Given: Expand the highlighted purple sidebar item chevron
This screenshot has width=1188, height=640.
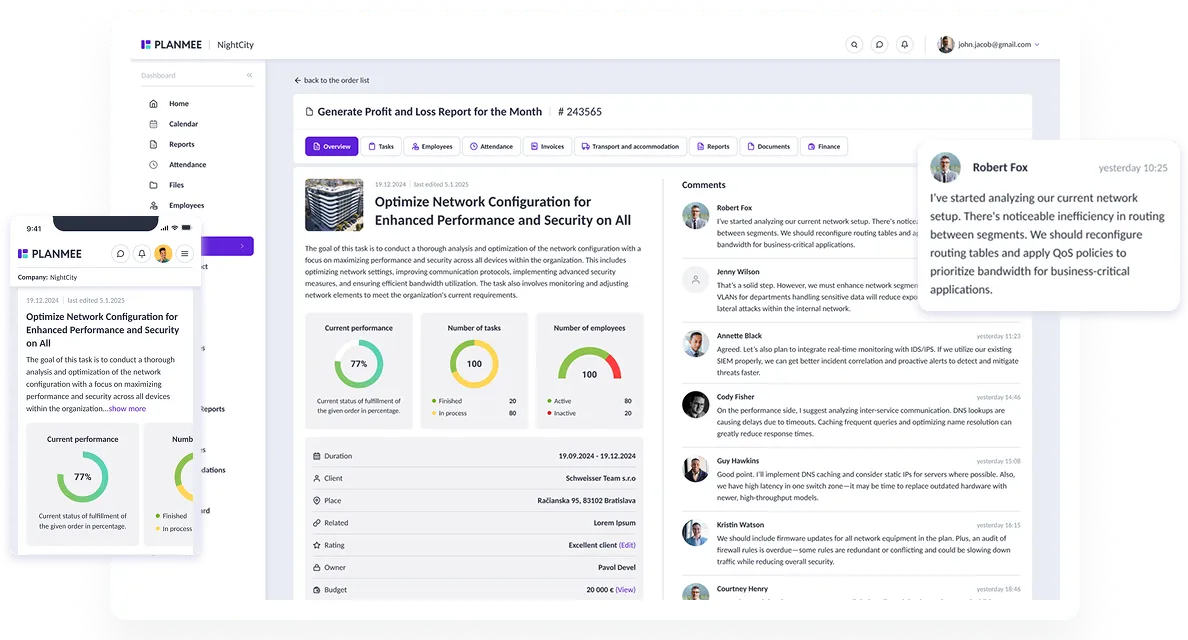Looking at the screenshot, I should (242, 246).
